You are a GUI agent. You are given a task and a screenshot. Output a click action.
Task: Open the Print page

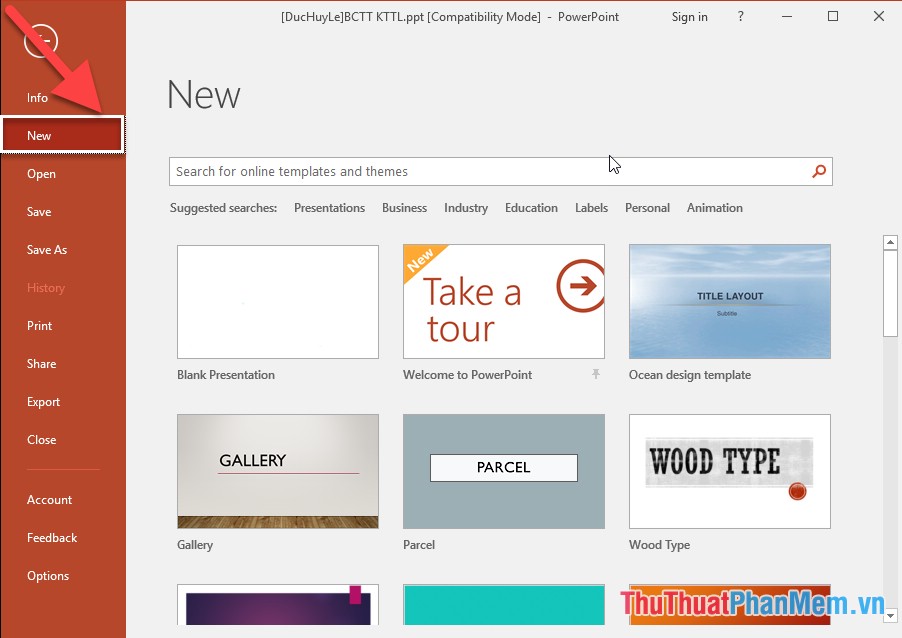click(x=39, y=326)
